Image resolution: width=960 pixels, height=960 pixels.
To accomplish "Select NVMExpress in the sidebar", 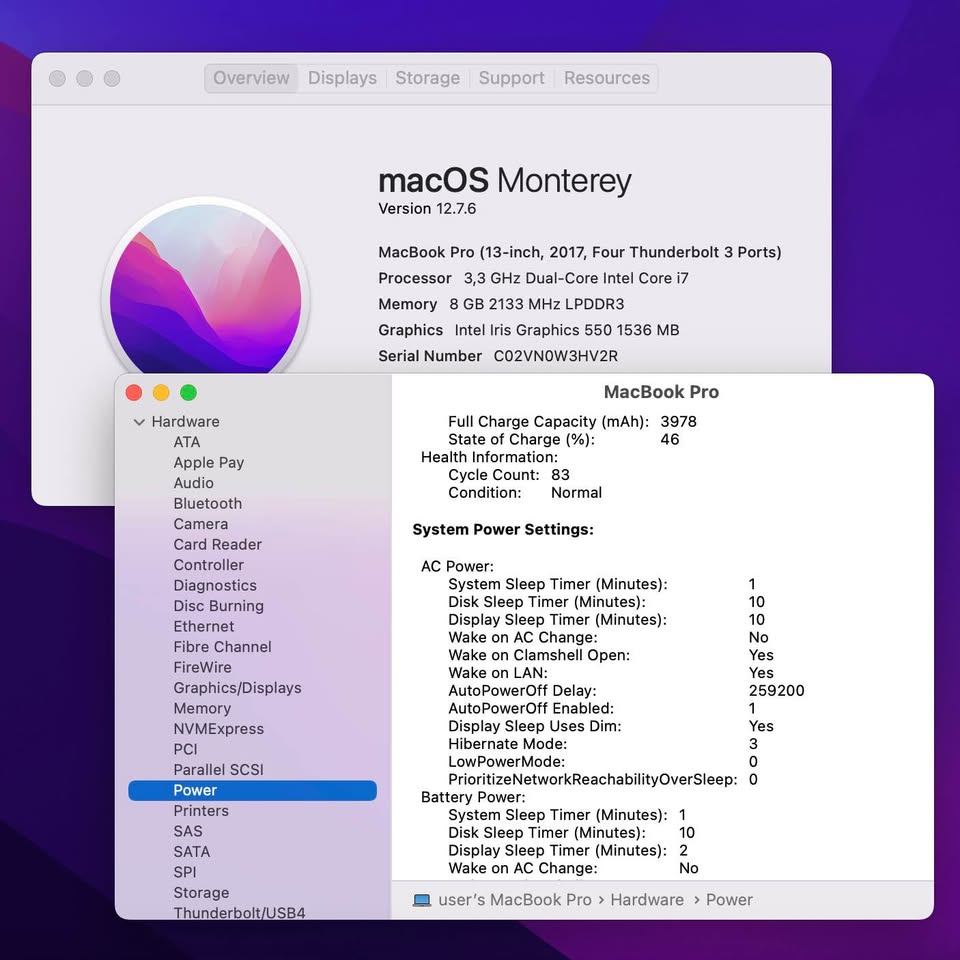I will click(x=219, y=729).
